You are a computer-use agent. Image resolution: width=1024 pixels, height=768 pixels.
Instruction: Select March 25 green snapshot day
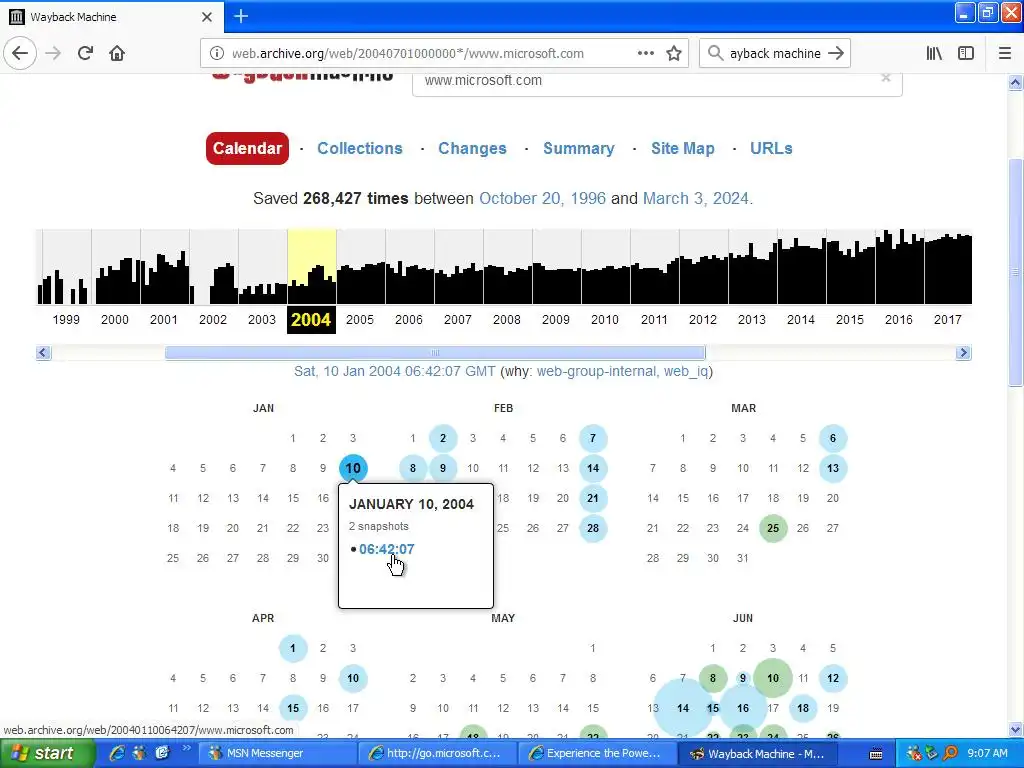(x=773, y=528)
